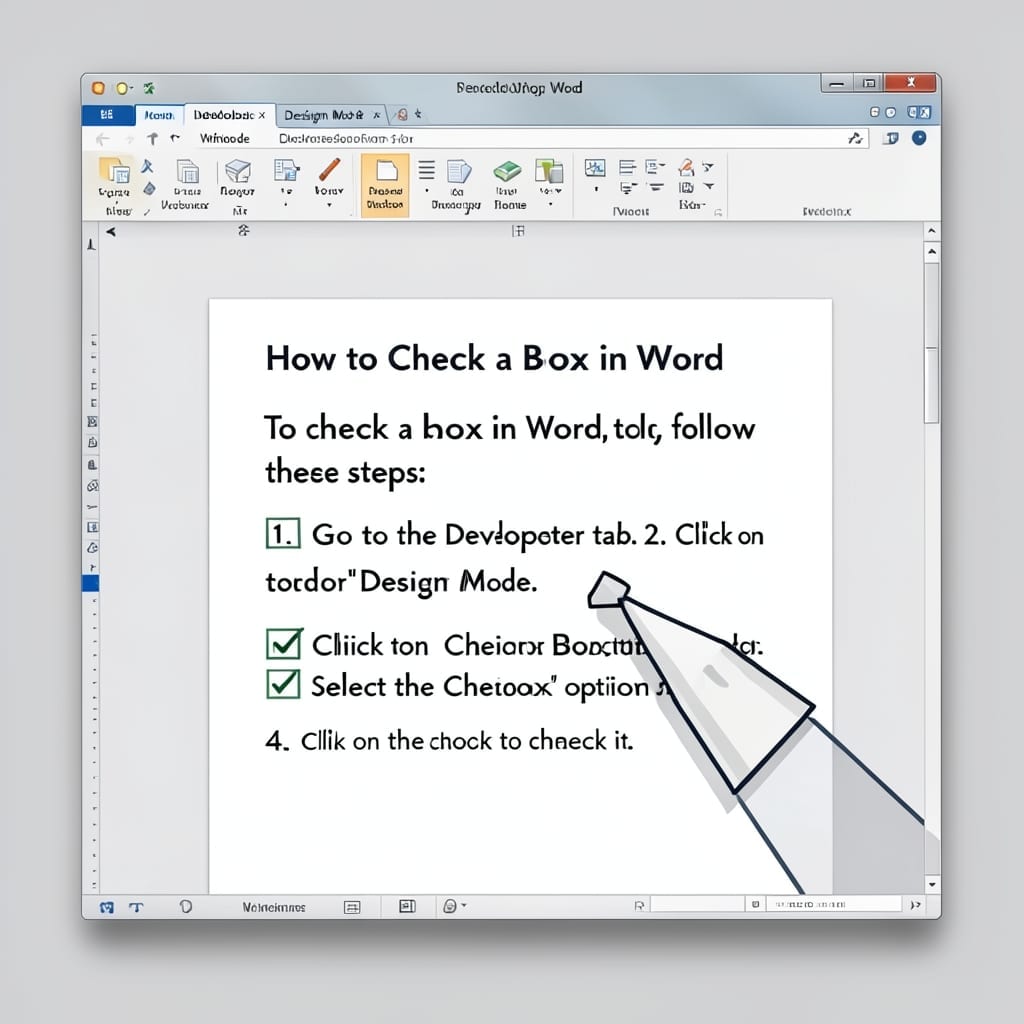Click the empty input field in status bar
1024x1024 pixels.
(697, 904)
